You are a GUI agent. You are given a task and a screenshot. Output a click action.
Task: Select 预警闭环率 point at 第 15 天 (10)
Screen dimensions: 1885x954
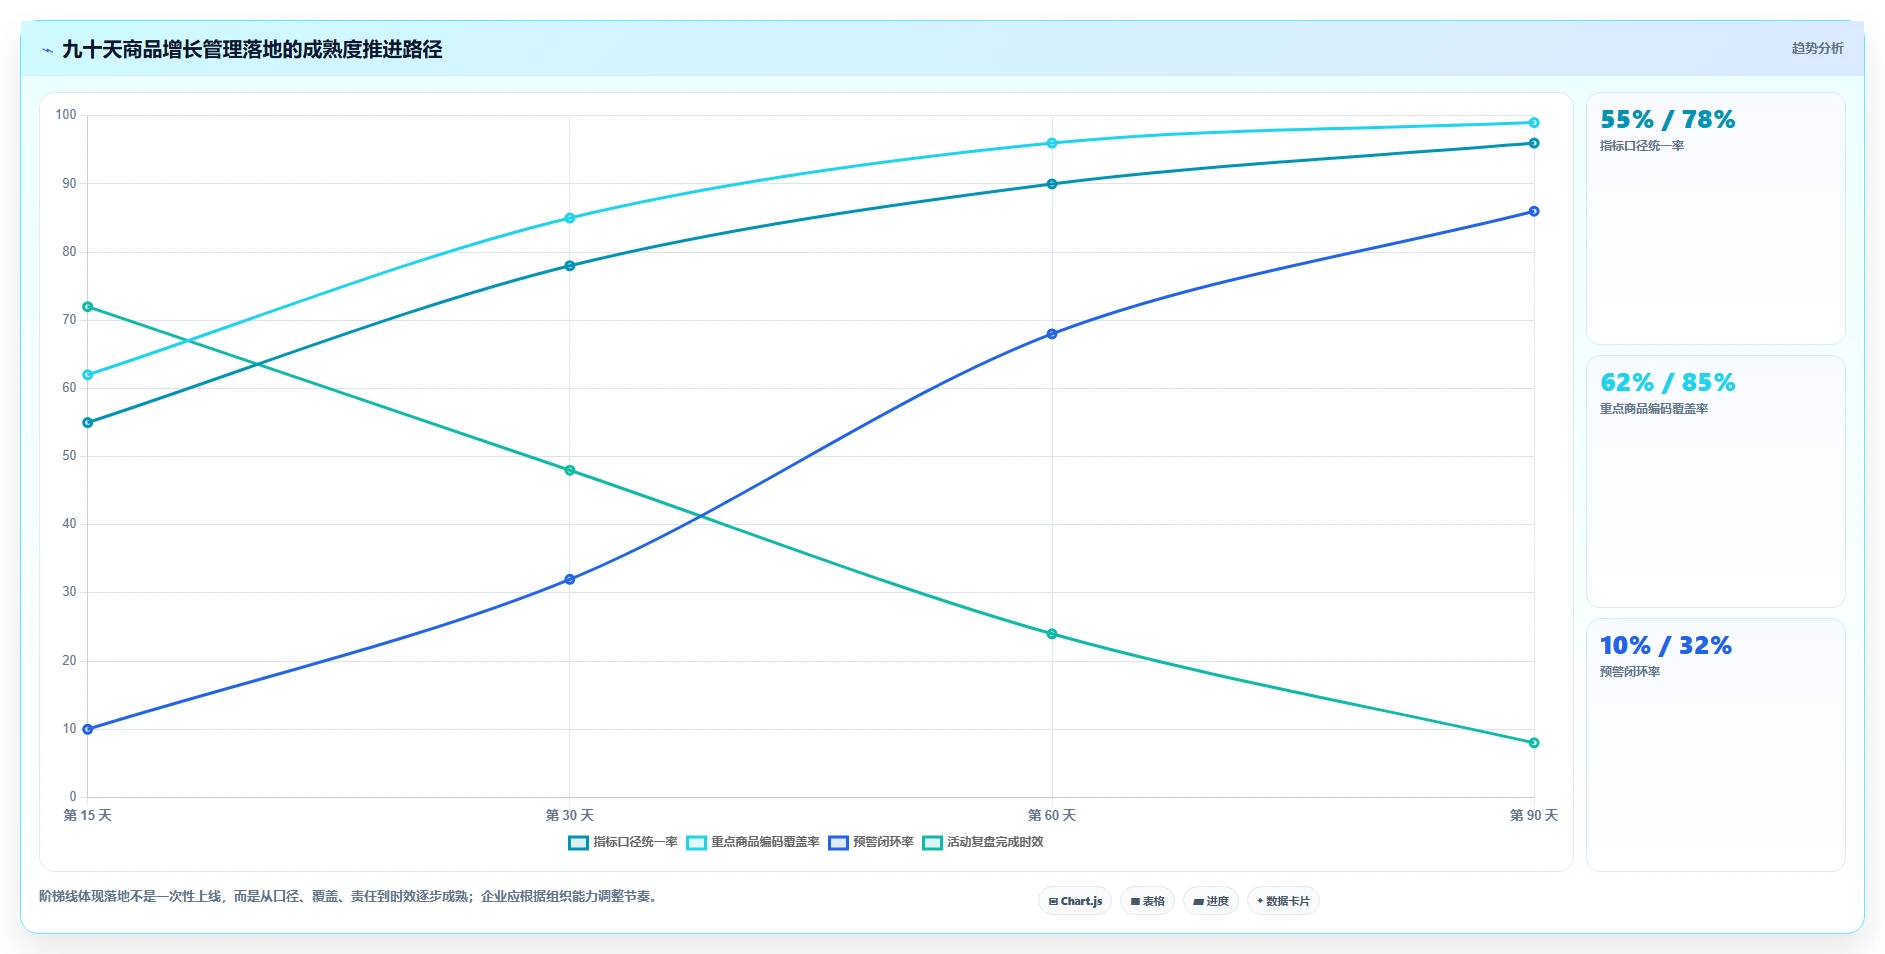(88, 729)
